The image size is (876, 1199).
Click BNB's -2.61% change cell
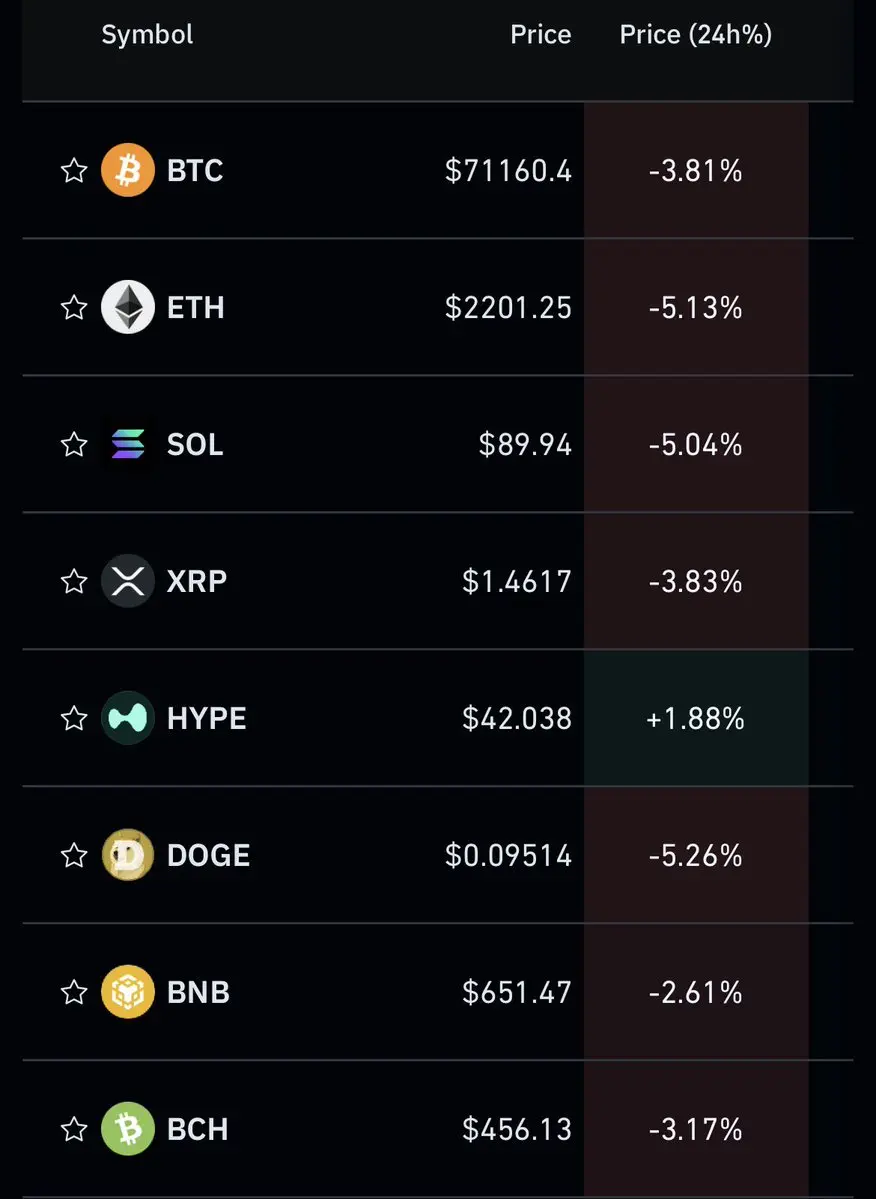point(696,992)
